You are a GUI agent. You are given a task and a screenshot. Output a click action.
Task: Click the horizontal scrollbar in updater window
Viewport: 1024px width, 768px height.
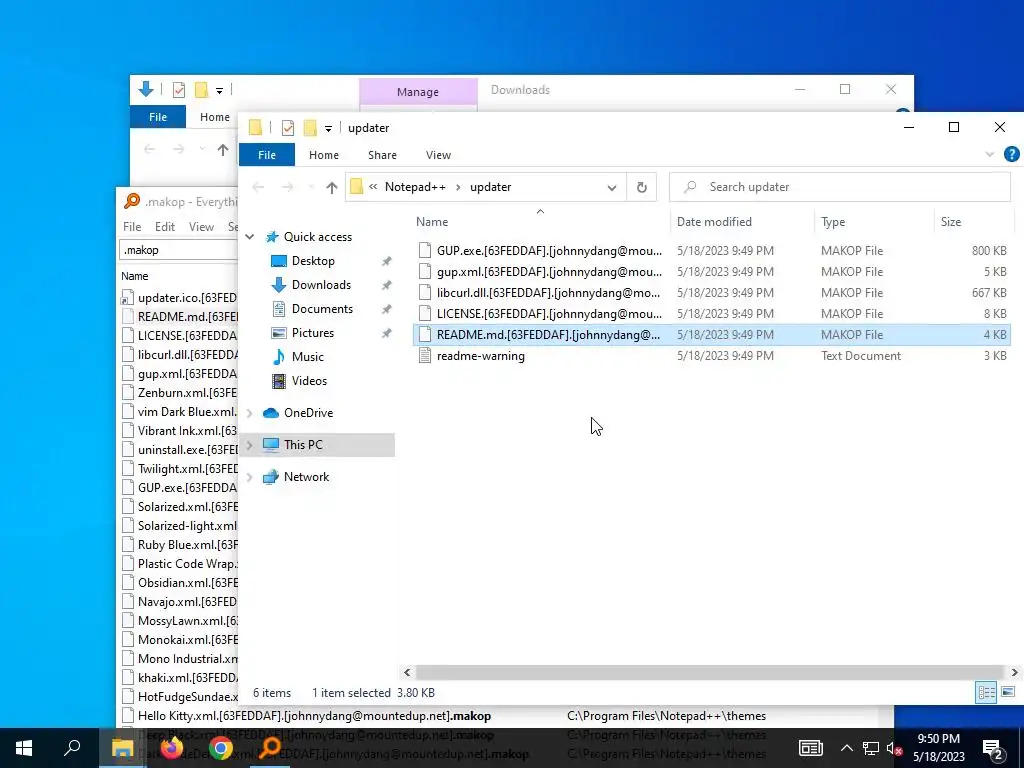coord(709,672)
